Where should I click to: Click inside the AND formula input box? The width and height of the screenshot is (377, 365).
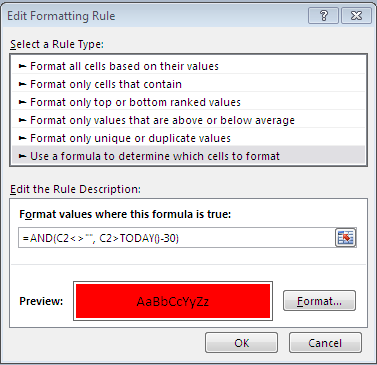point(177,238)
